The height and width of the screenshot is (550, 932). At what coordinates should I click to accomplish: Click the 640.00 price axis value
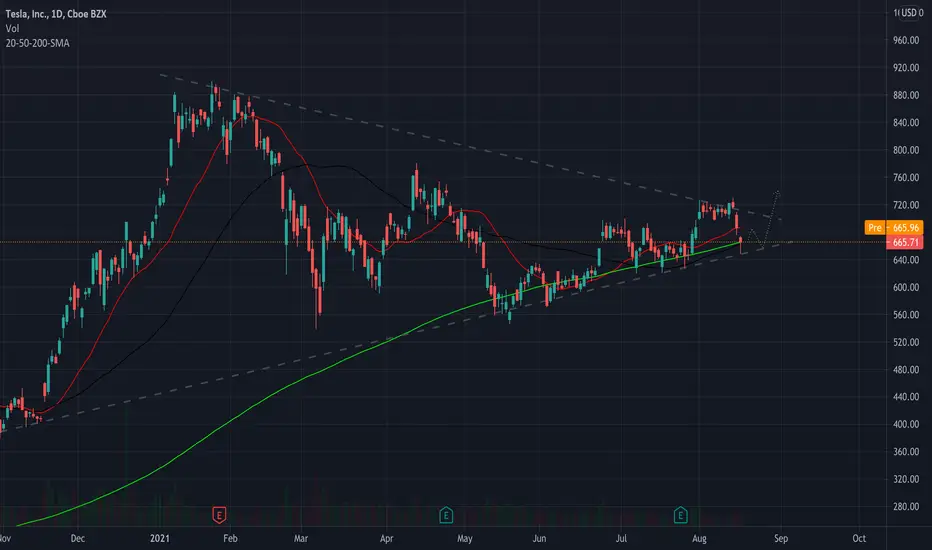click(x=906, y=260)
